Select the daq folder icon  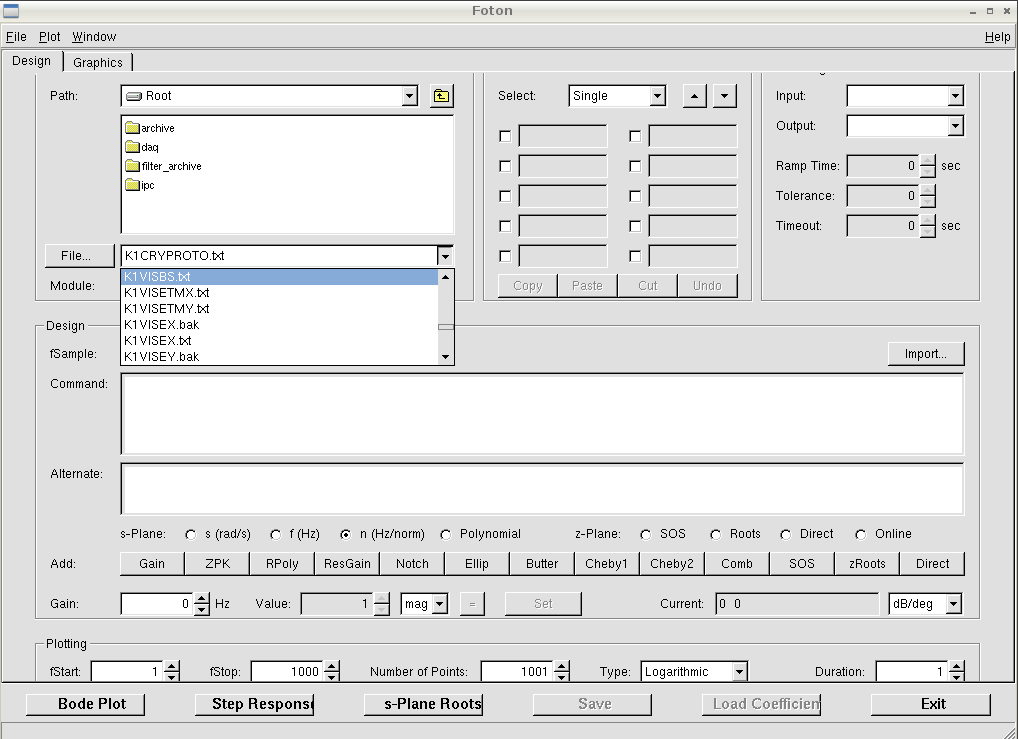(x=132, y=147)
